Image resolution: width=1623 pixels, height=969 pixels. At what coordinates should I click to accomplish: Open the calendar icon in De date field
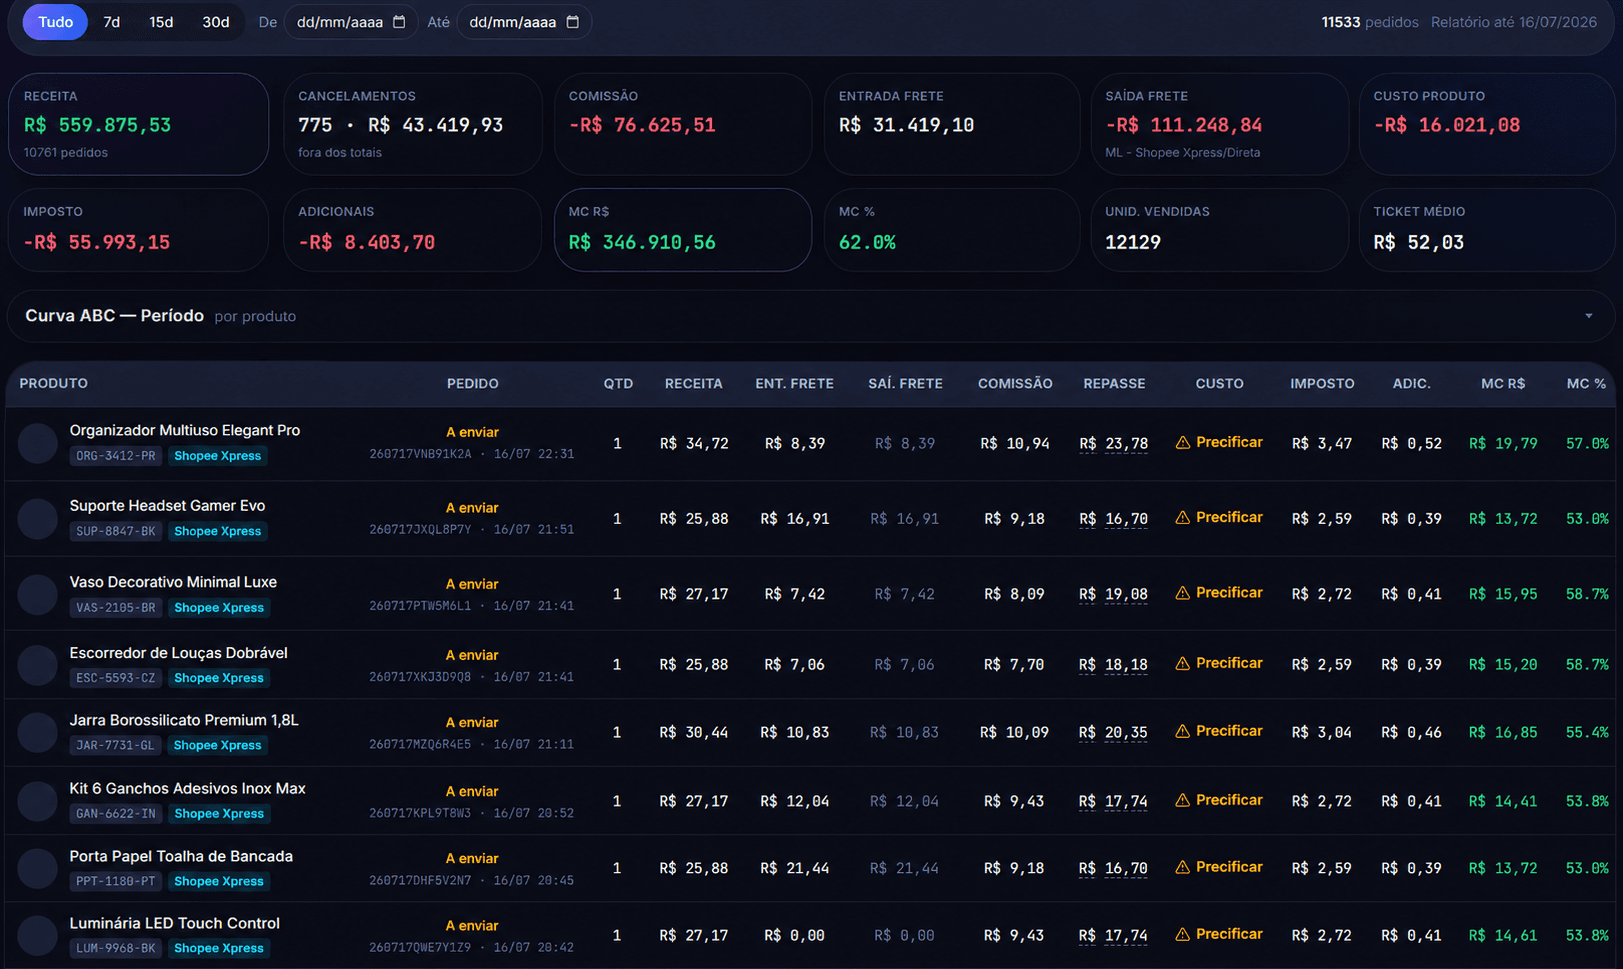[x=399, y=22]
